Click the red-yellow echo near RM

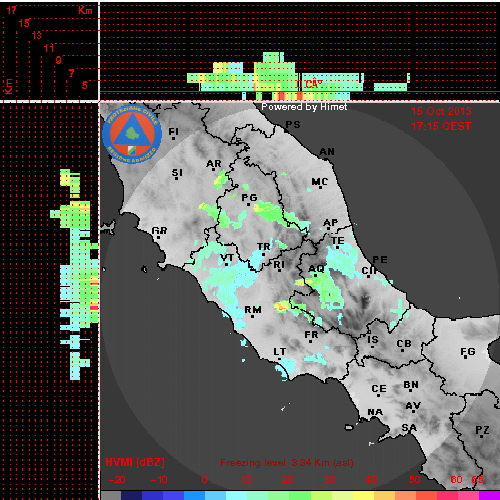(x=282, y=306)
